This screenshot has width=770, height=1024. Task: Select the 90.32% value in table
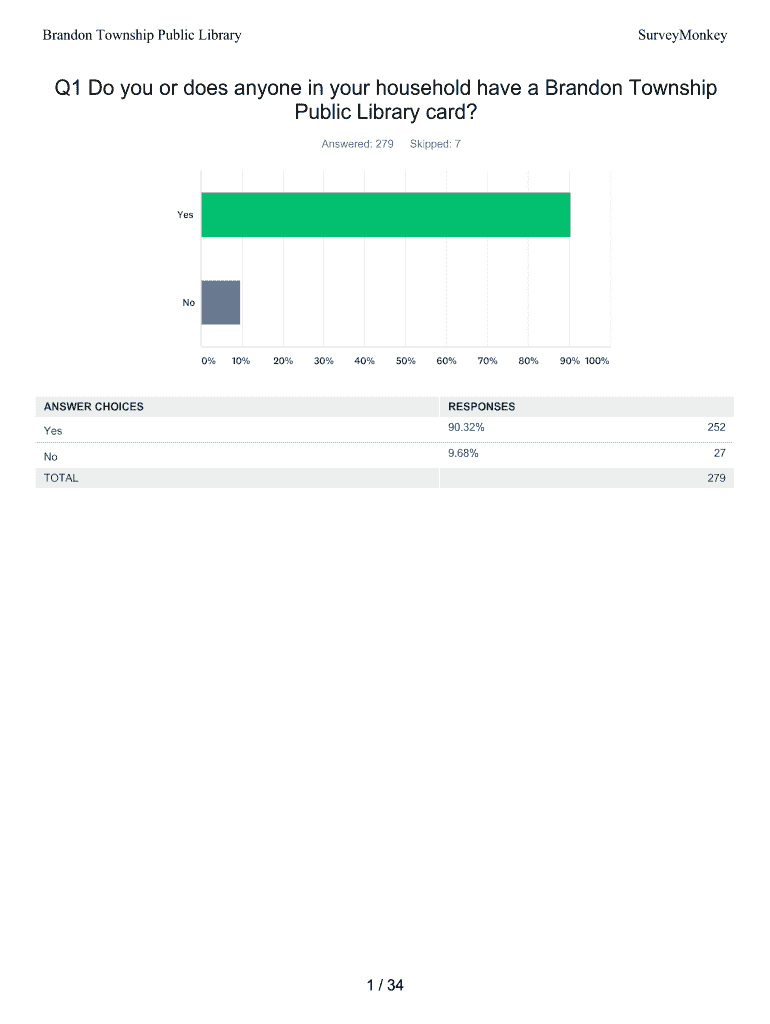tap(467, 429)
